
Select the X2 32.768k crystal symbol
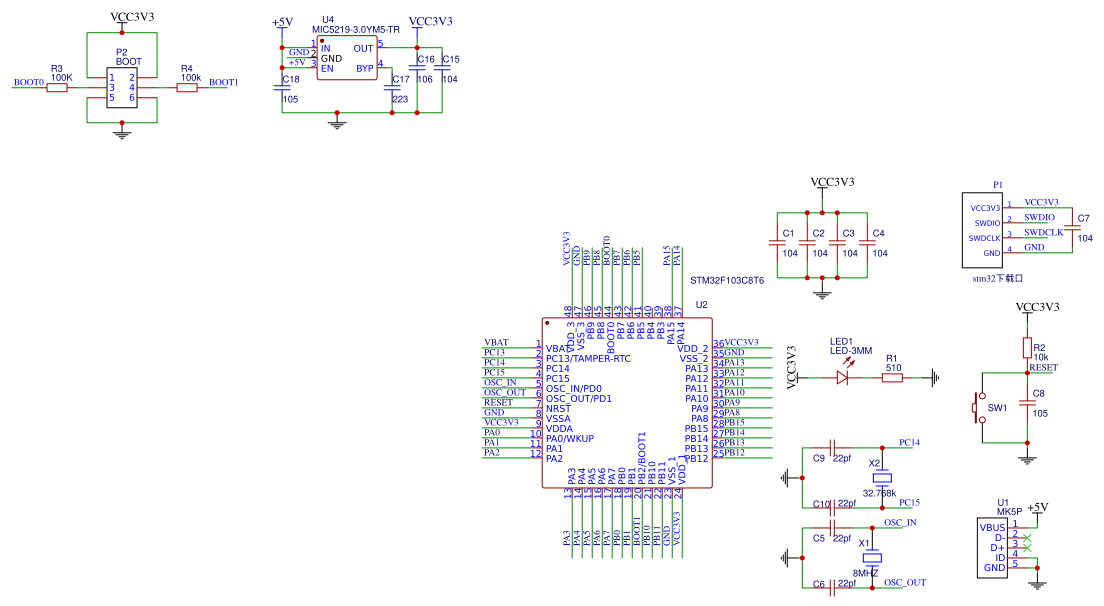pyautogui.click(x=881, y=476)
